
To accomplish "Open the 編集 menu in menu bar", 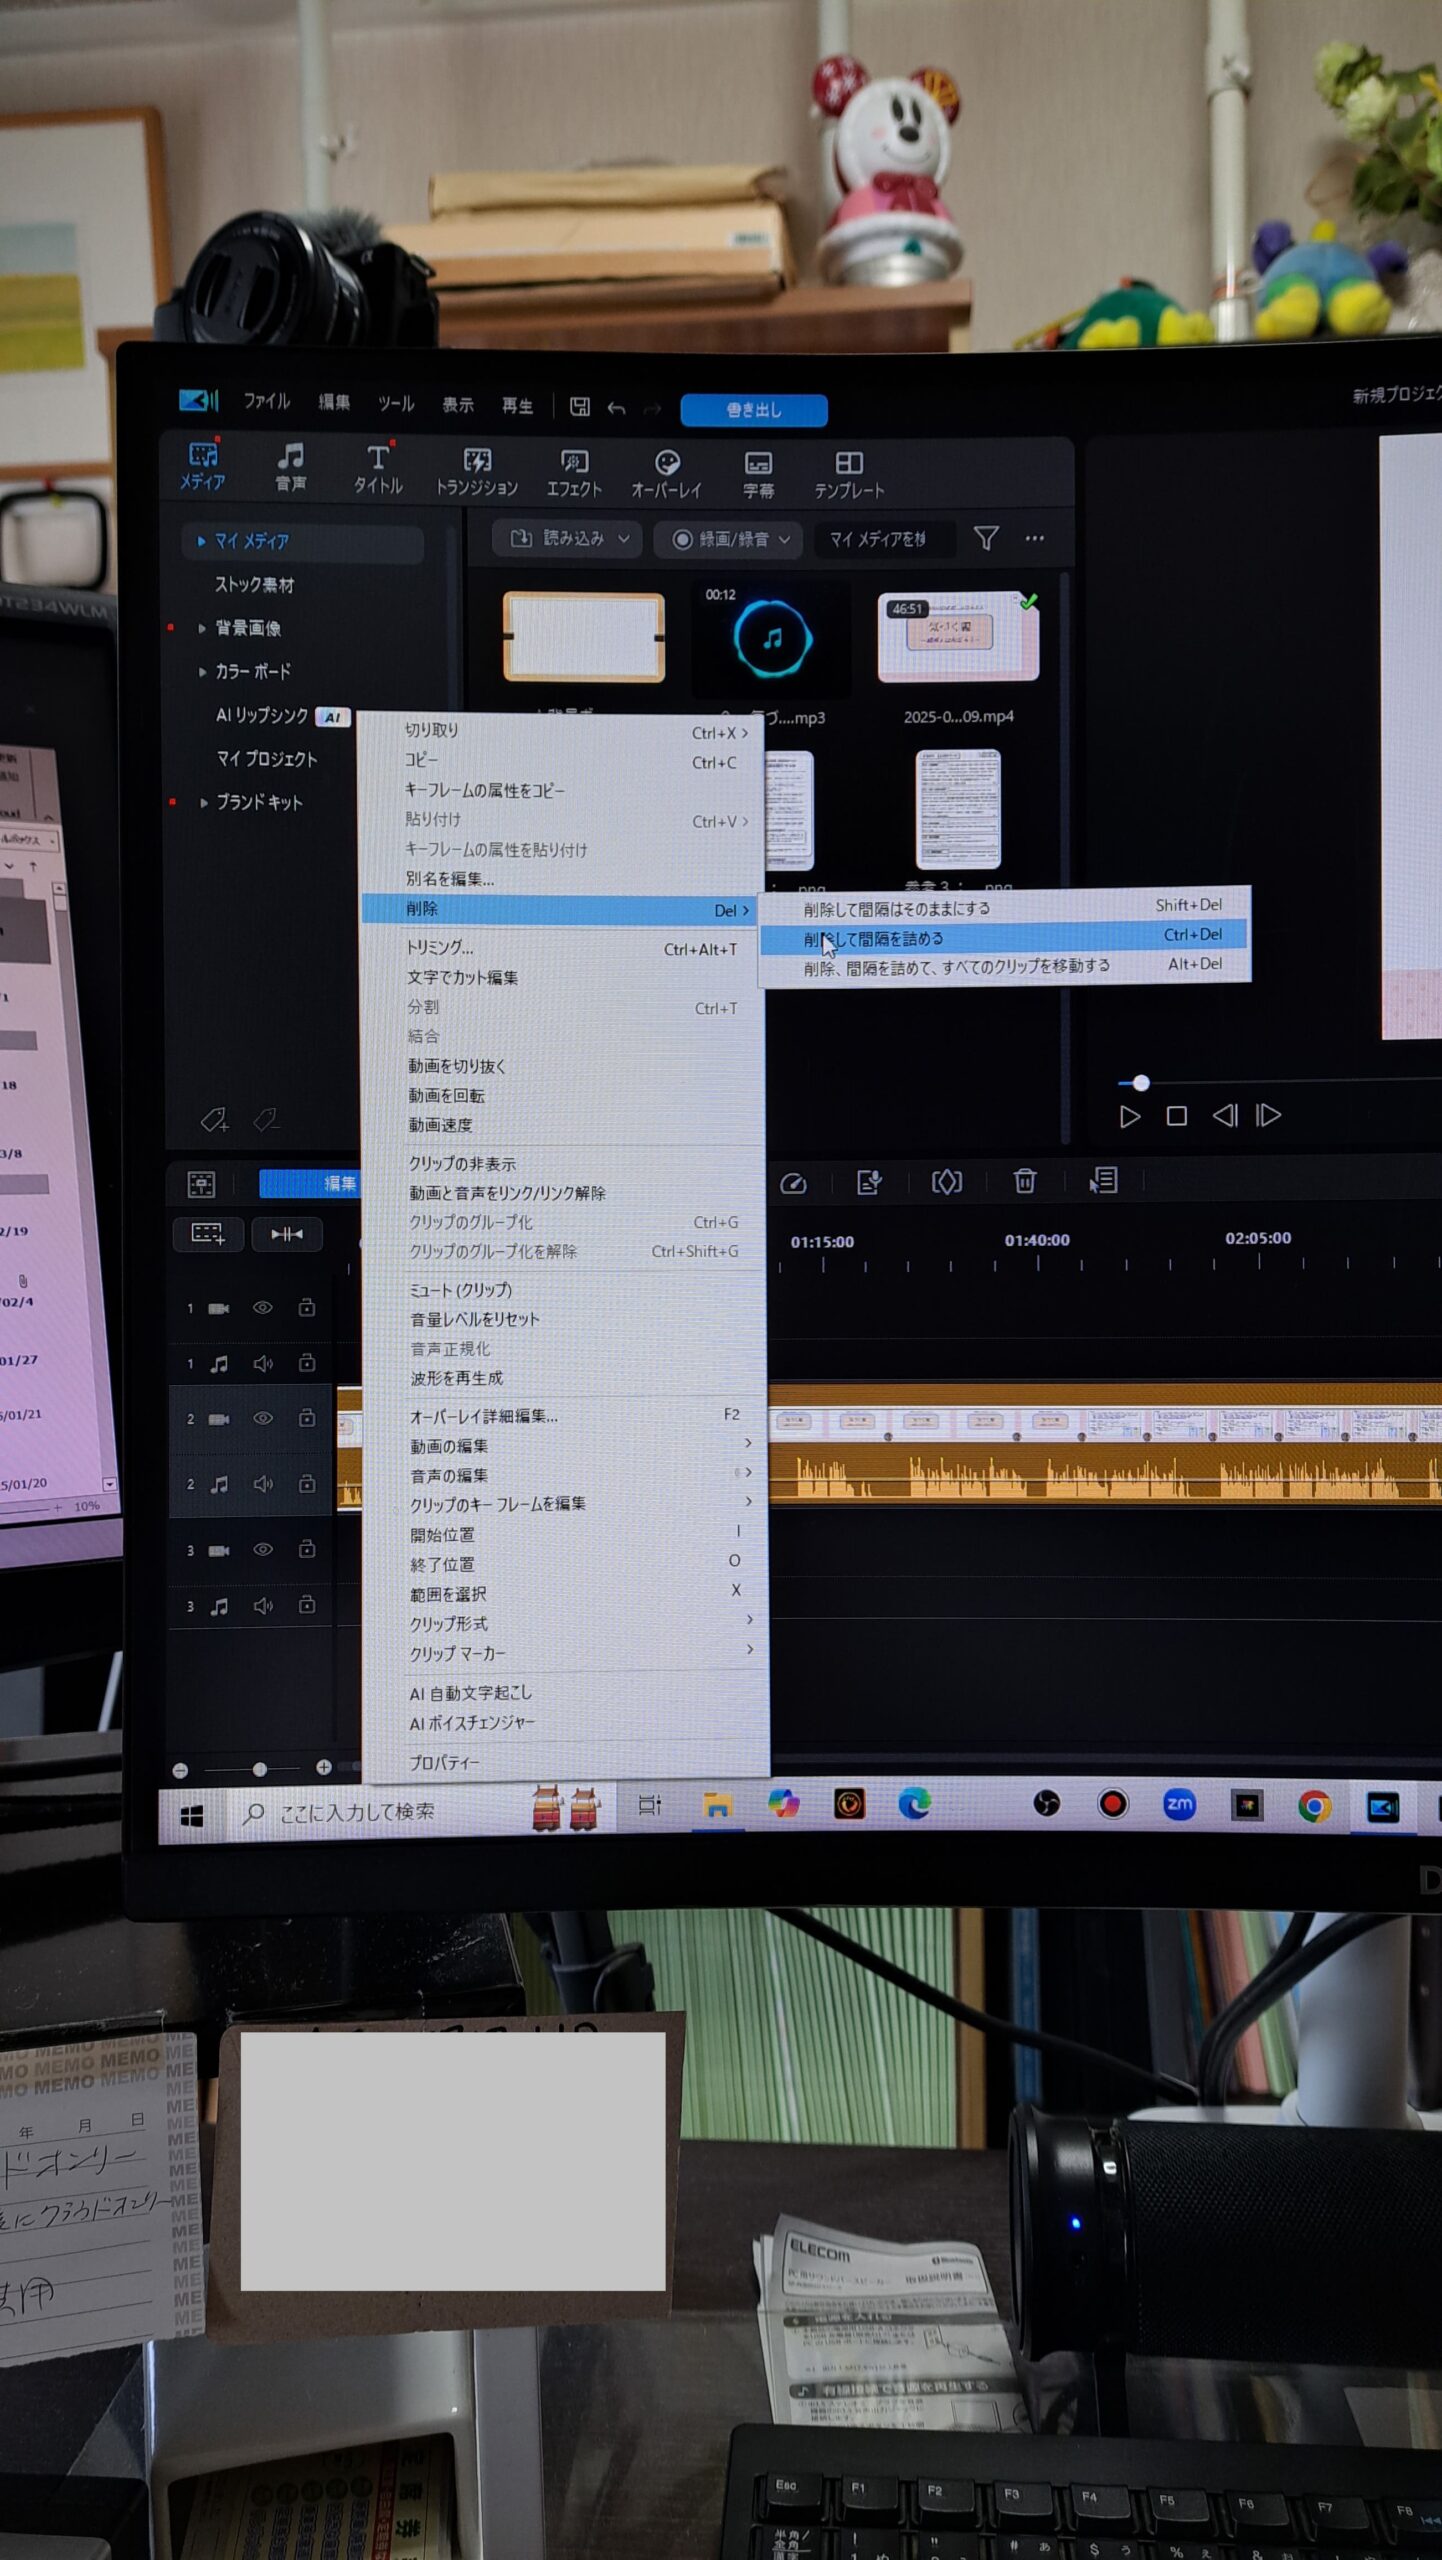I will tap(334, 402).
